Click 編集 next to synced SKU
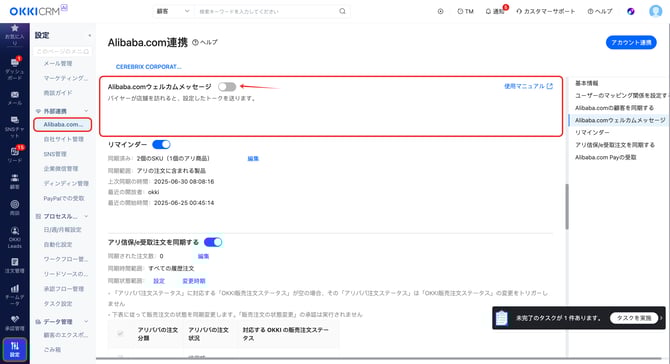Viewport: 670px width, 364px height. (253, 159)
